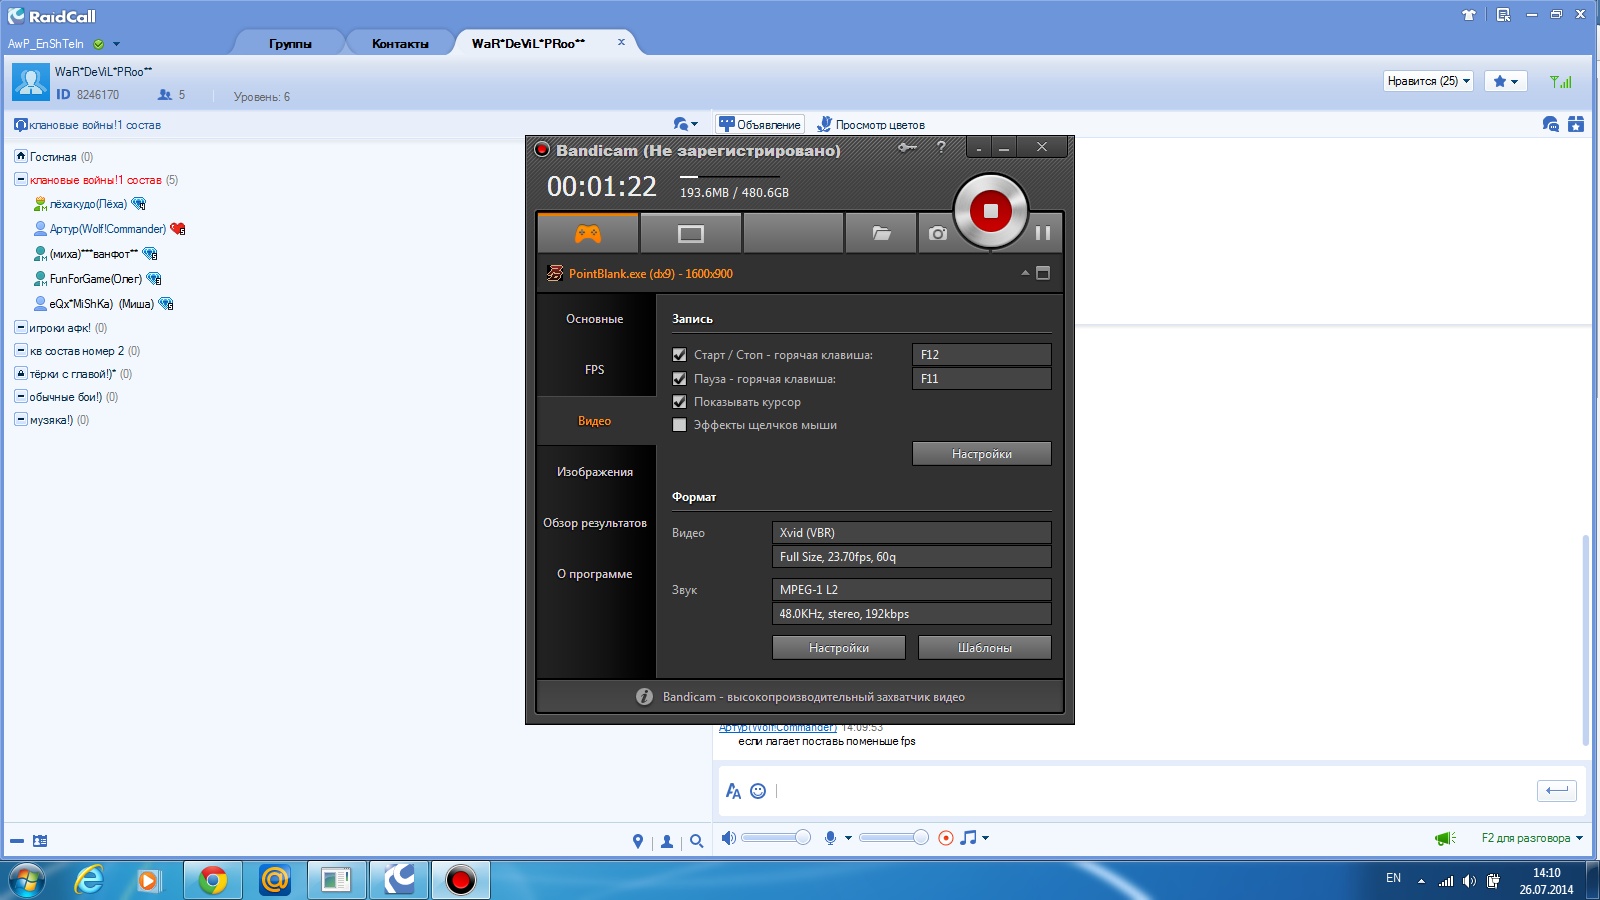Open the Шаблоны presets button
The width and height of the screenshot is (1600, 900).
point(985,648)
